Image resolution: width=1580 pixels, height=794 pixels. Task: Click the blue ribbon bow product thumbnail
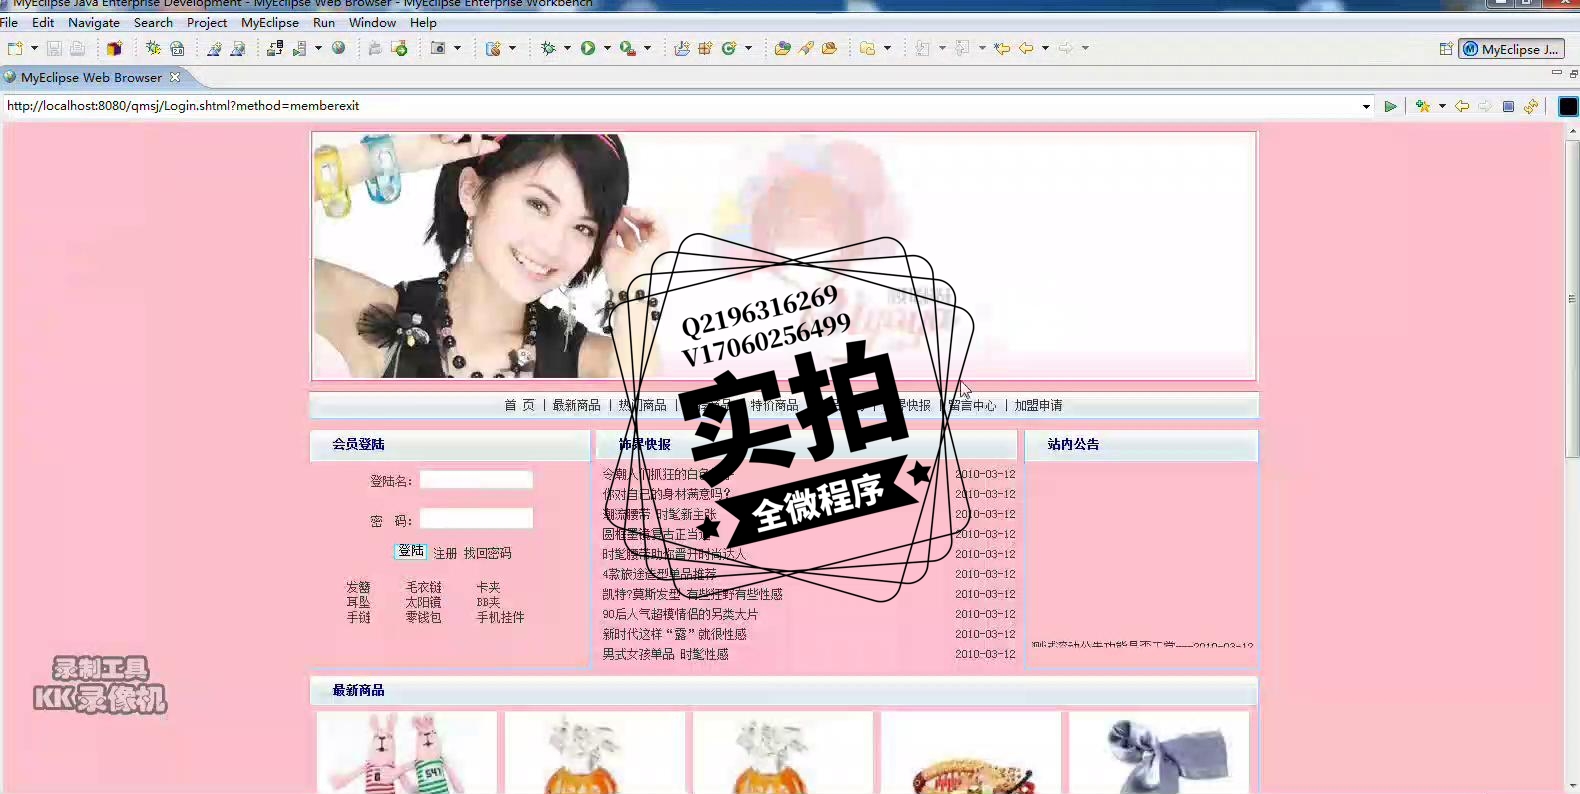(x=1159, y=752)
